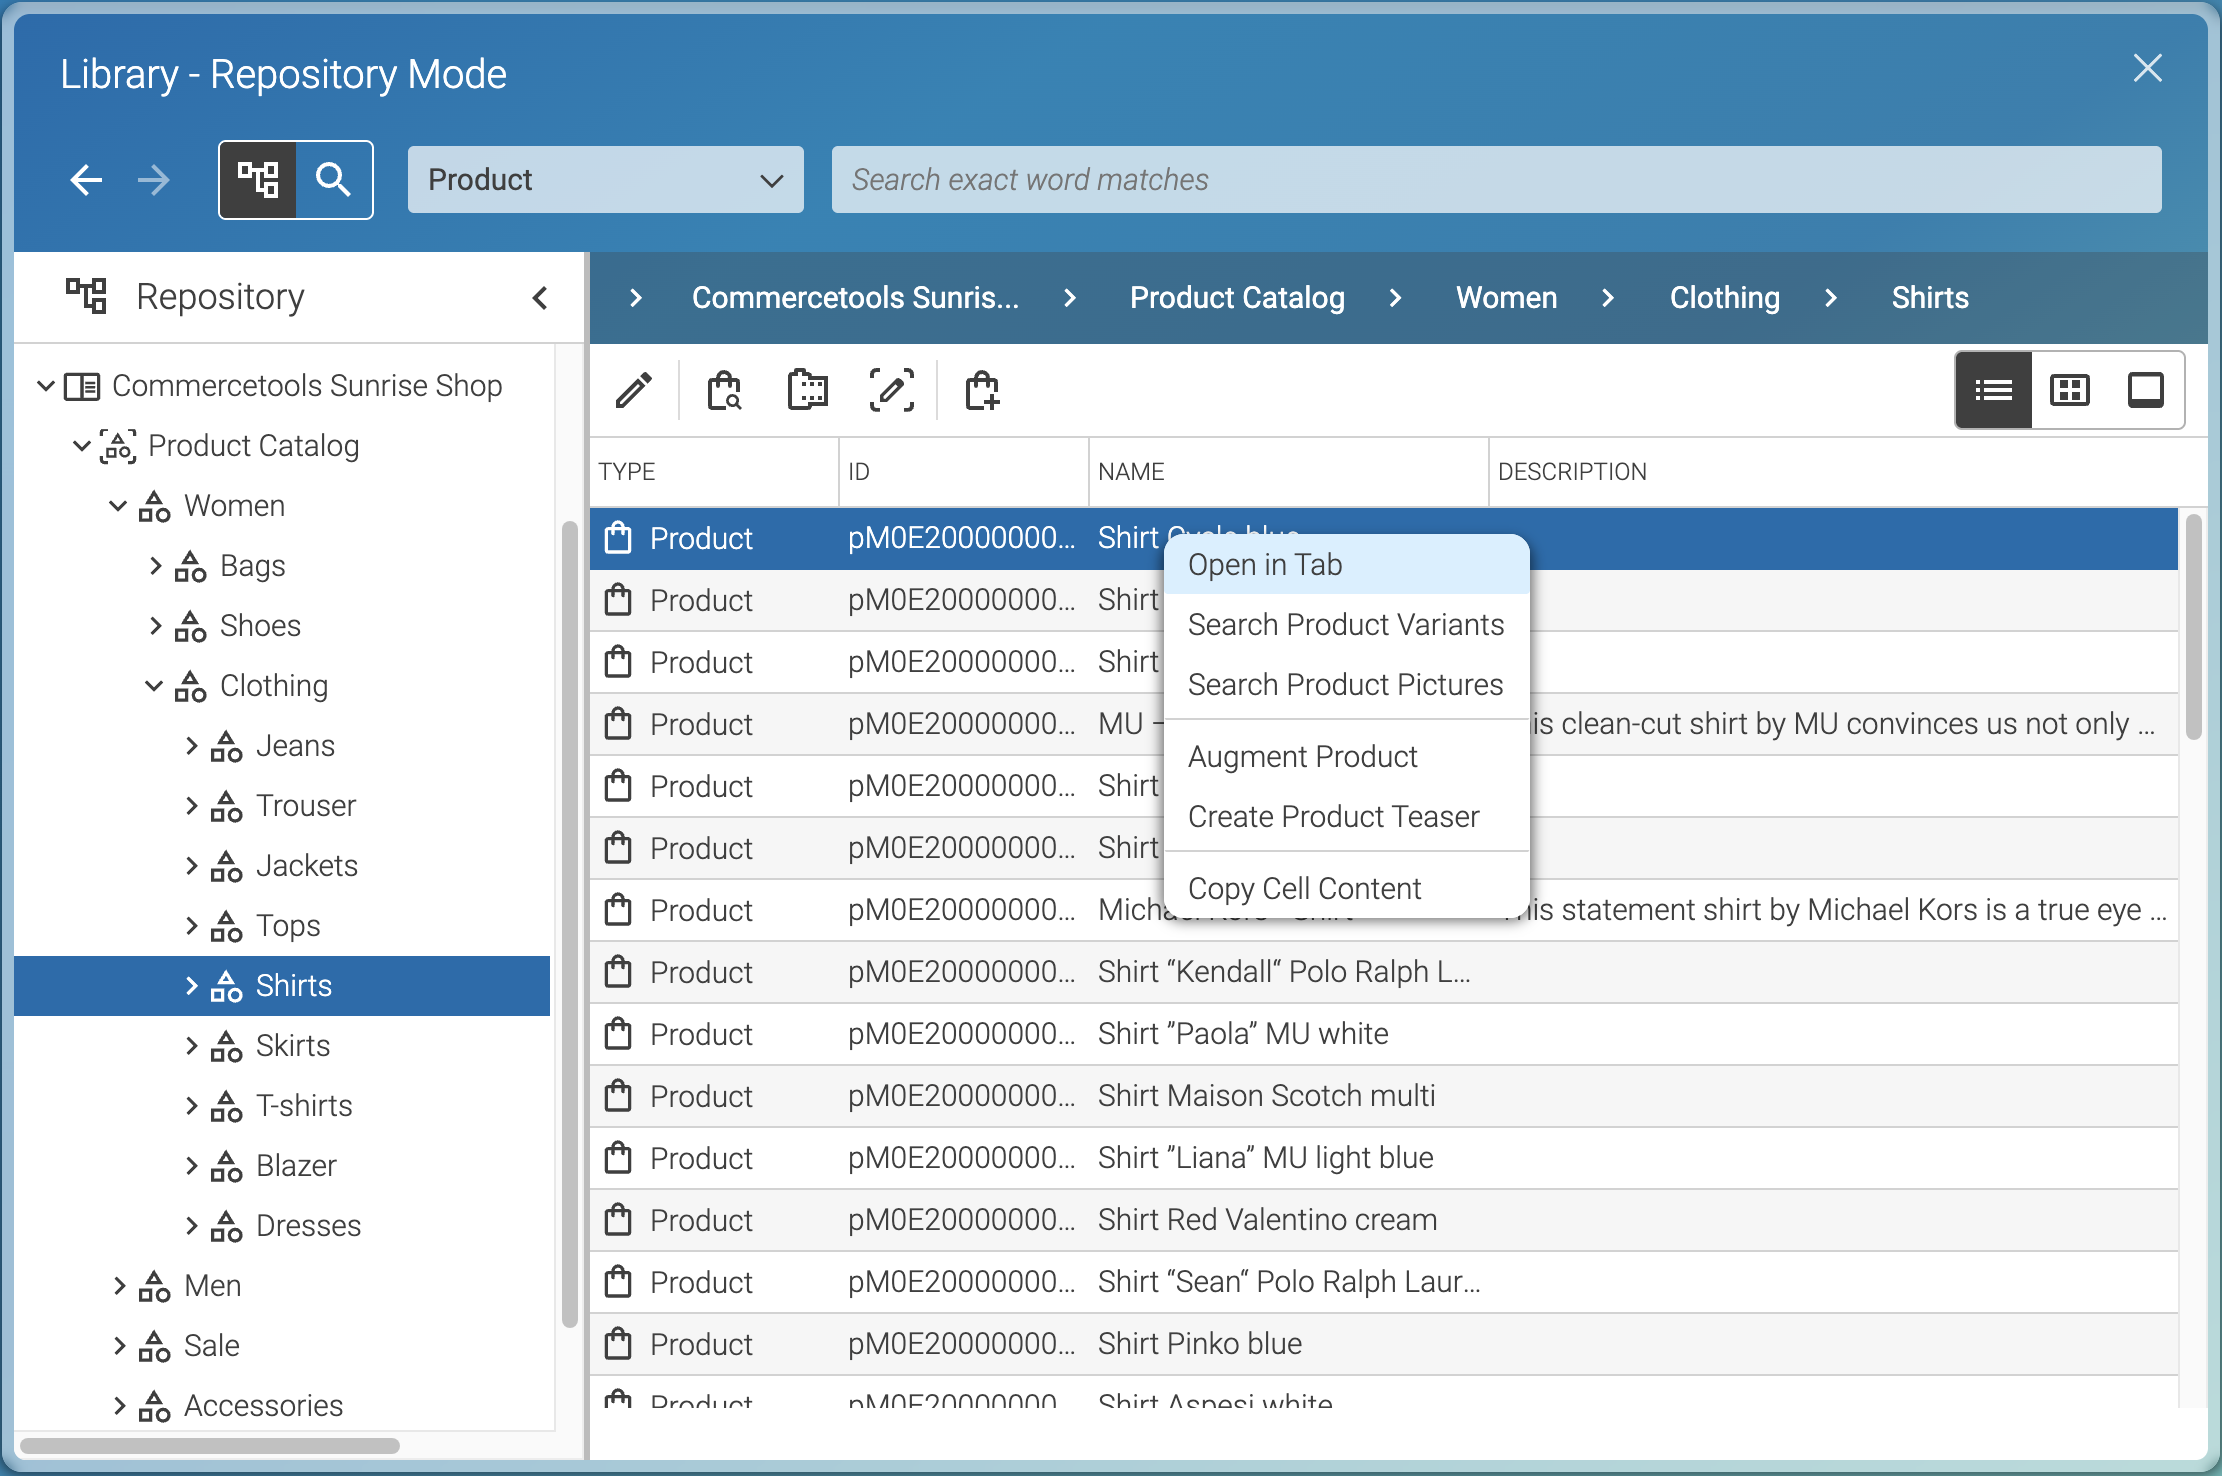Select the edit-in-frame toolbar icon
This screenshot has width=2222, height=1476.
point(892,390)
